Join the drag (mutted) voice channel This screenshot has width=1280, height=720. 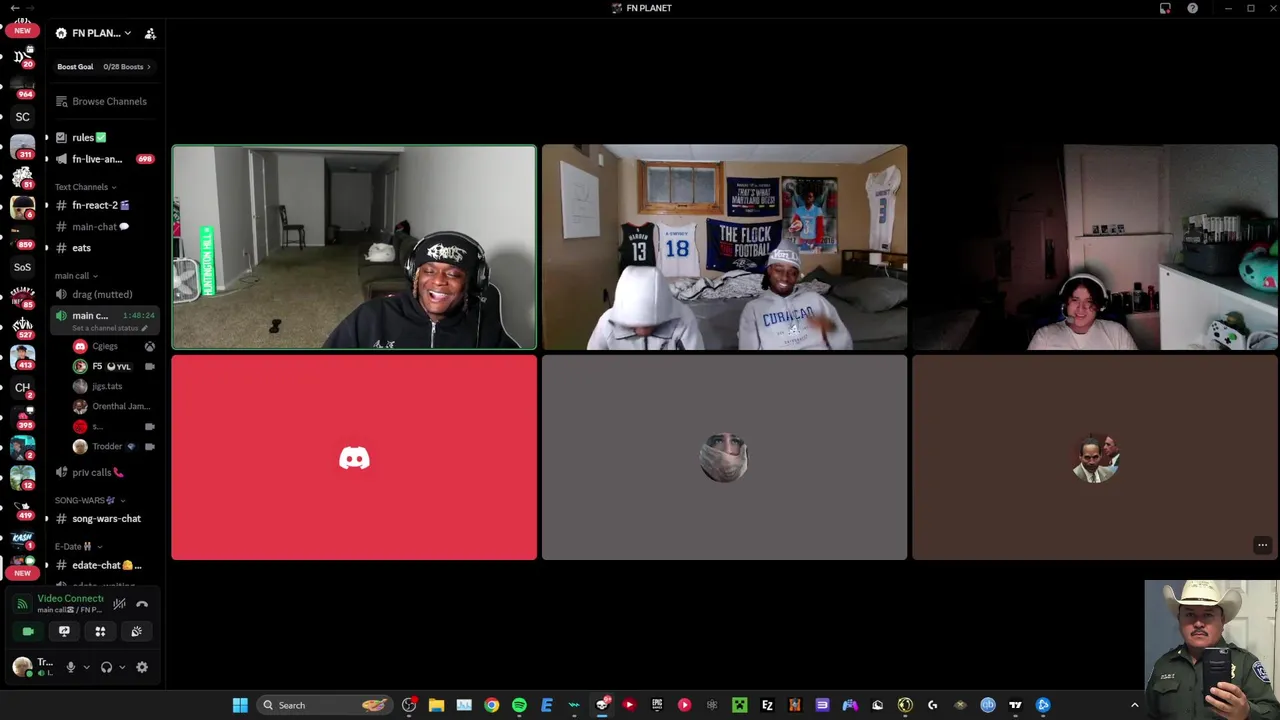[x=105, y=294]
